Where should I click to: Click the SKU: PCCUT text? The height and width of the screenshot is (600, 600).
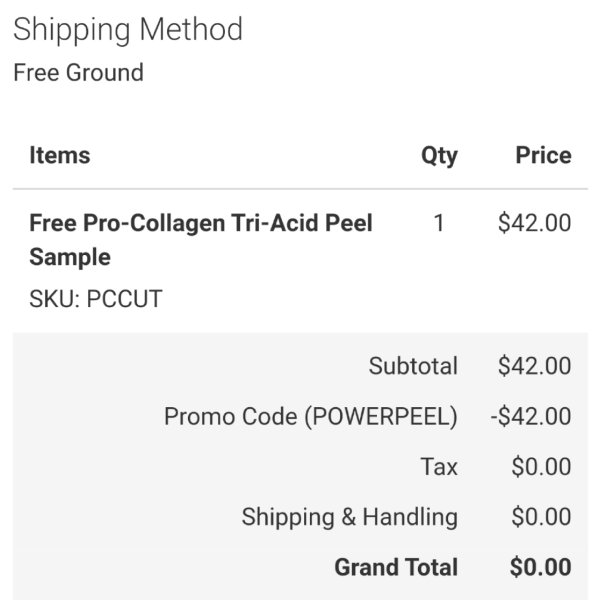coord(96,298)
